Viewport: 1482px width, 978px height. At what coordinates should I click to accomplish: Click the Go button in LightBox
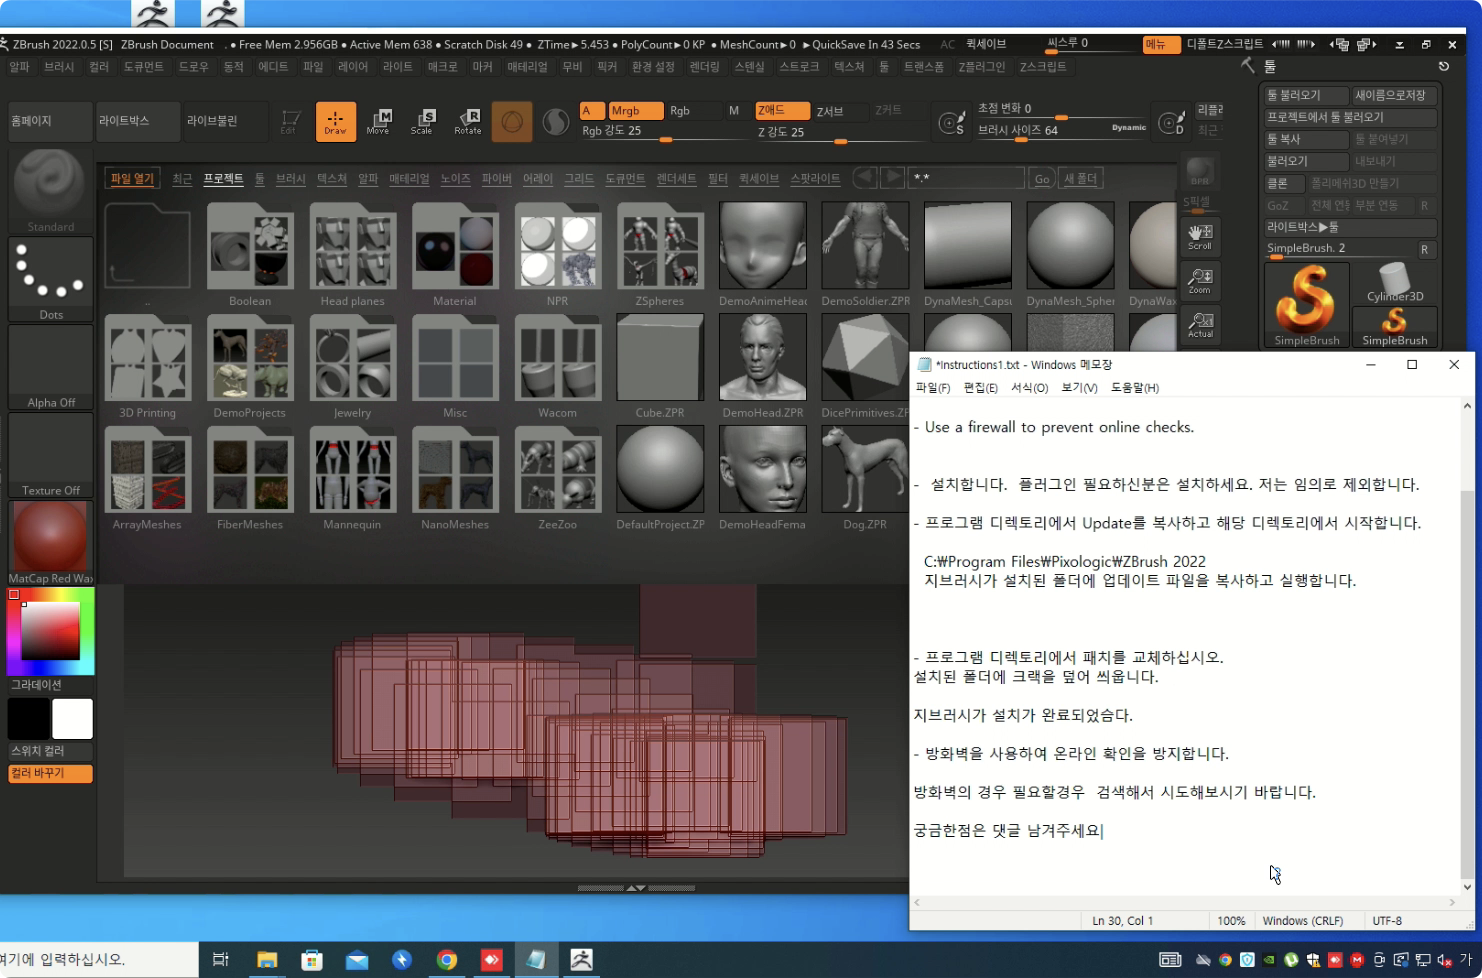(x=1042, y=178)
